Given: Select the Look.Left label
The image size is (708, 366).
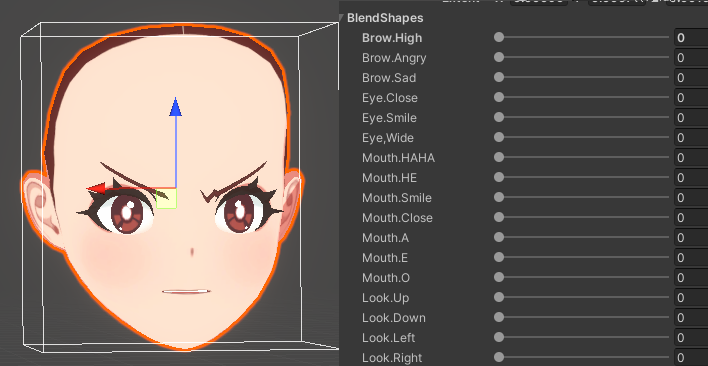Looking at the screenshot, I should point(388,338).
